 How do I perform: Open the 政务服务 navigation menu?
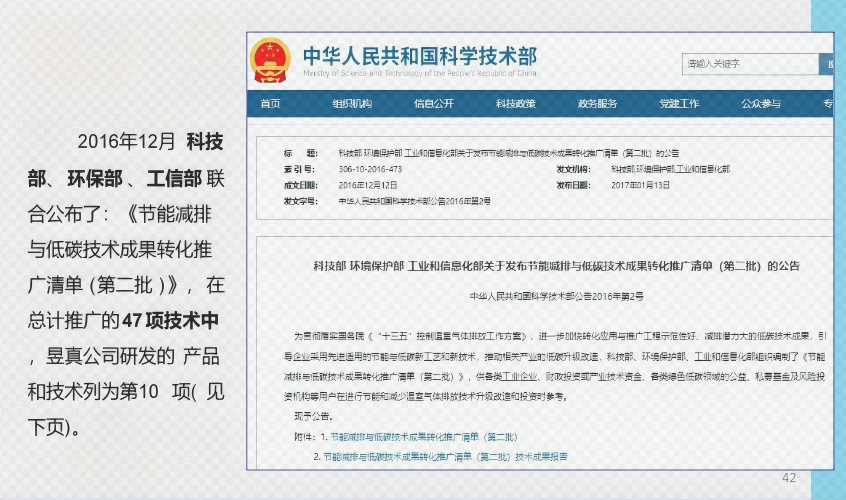pos(598,104)
